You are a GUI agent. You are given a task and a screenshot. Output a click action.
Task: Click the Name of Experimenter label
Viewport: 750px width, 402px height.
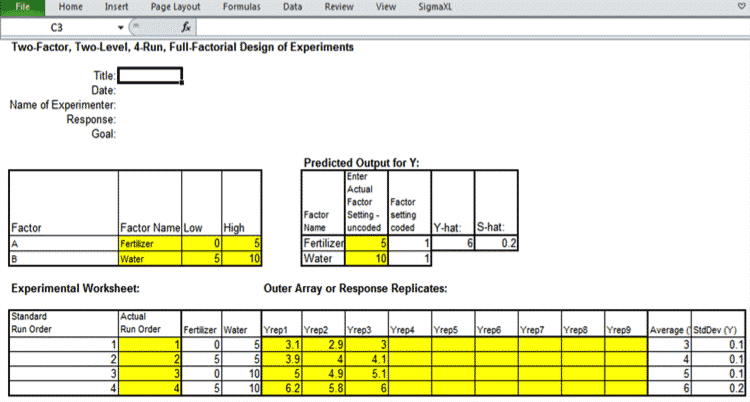tap(63, 105)
